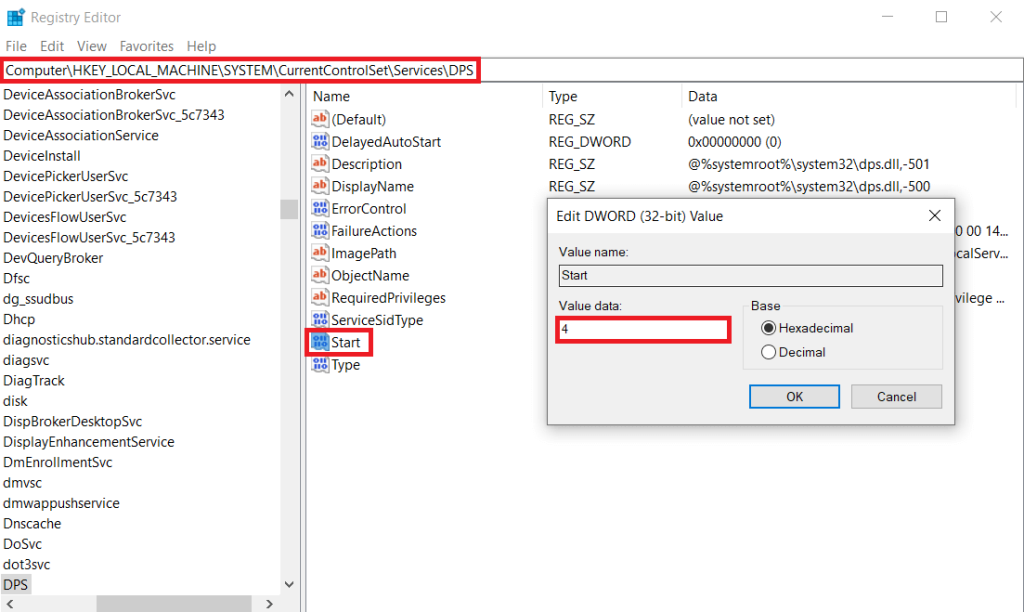
Task: Click the tree pane scroll right arrow
Action: (269, 604)
